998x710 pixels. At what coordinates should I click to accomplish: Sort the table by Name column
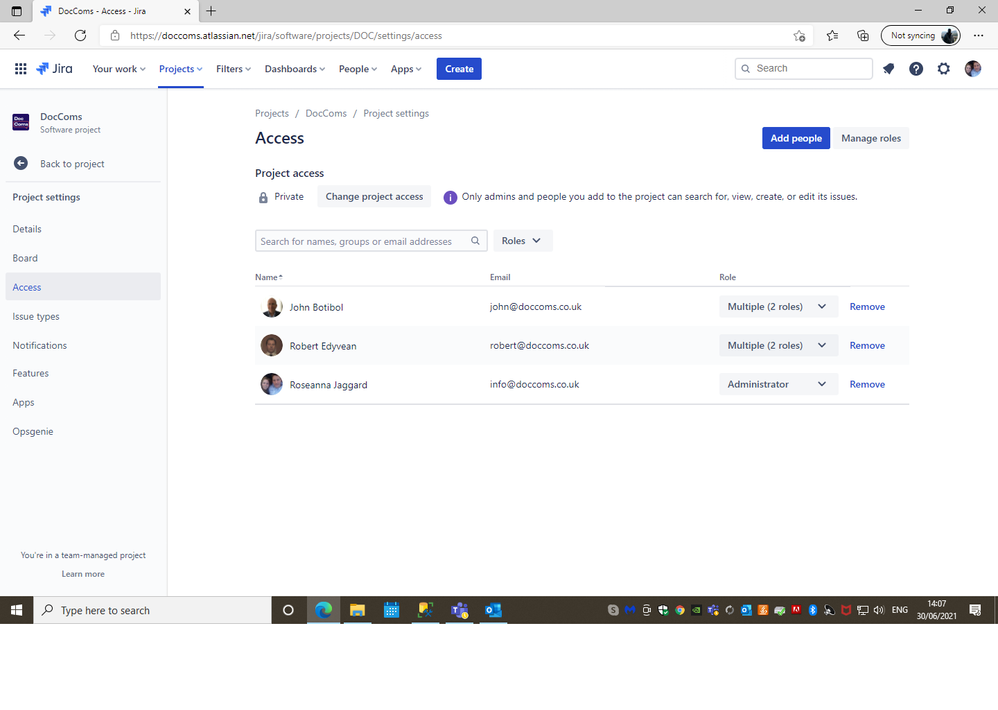[x=269, y=277]
